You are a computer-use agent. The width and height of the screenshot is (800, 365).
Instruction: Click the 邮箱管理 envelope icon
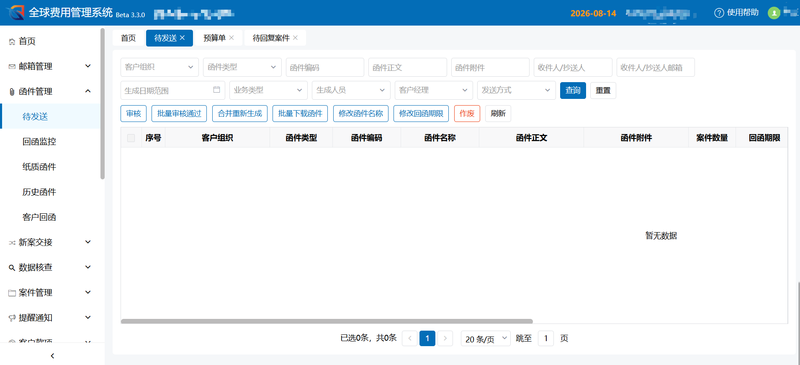[x=12, y=67]
